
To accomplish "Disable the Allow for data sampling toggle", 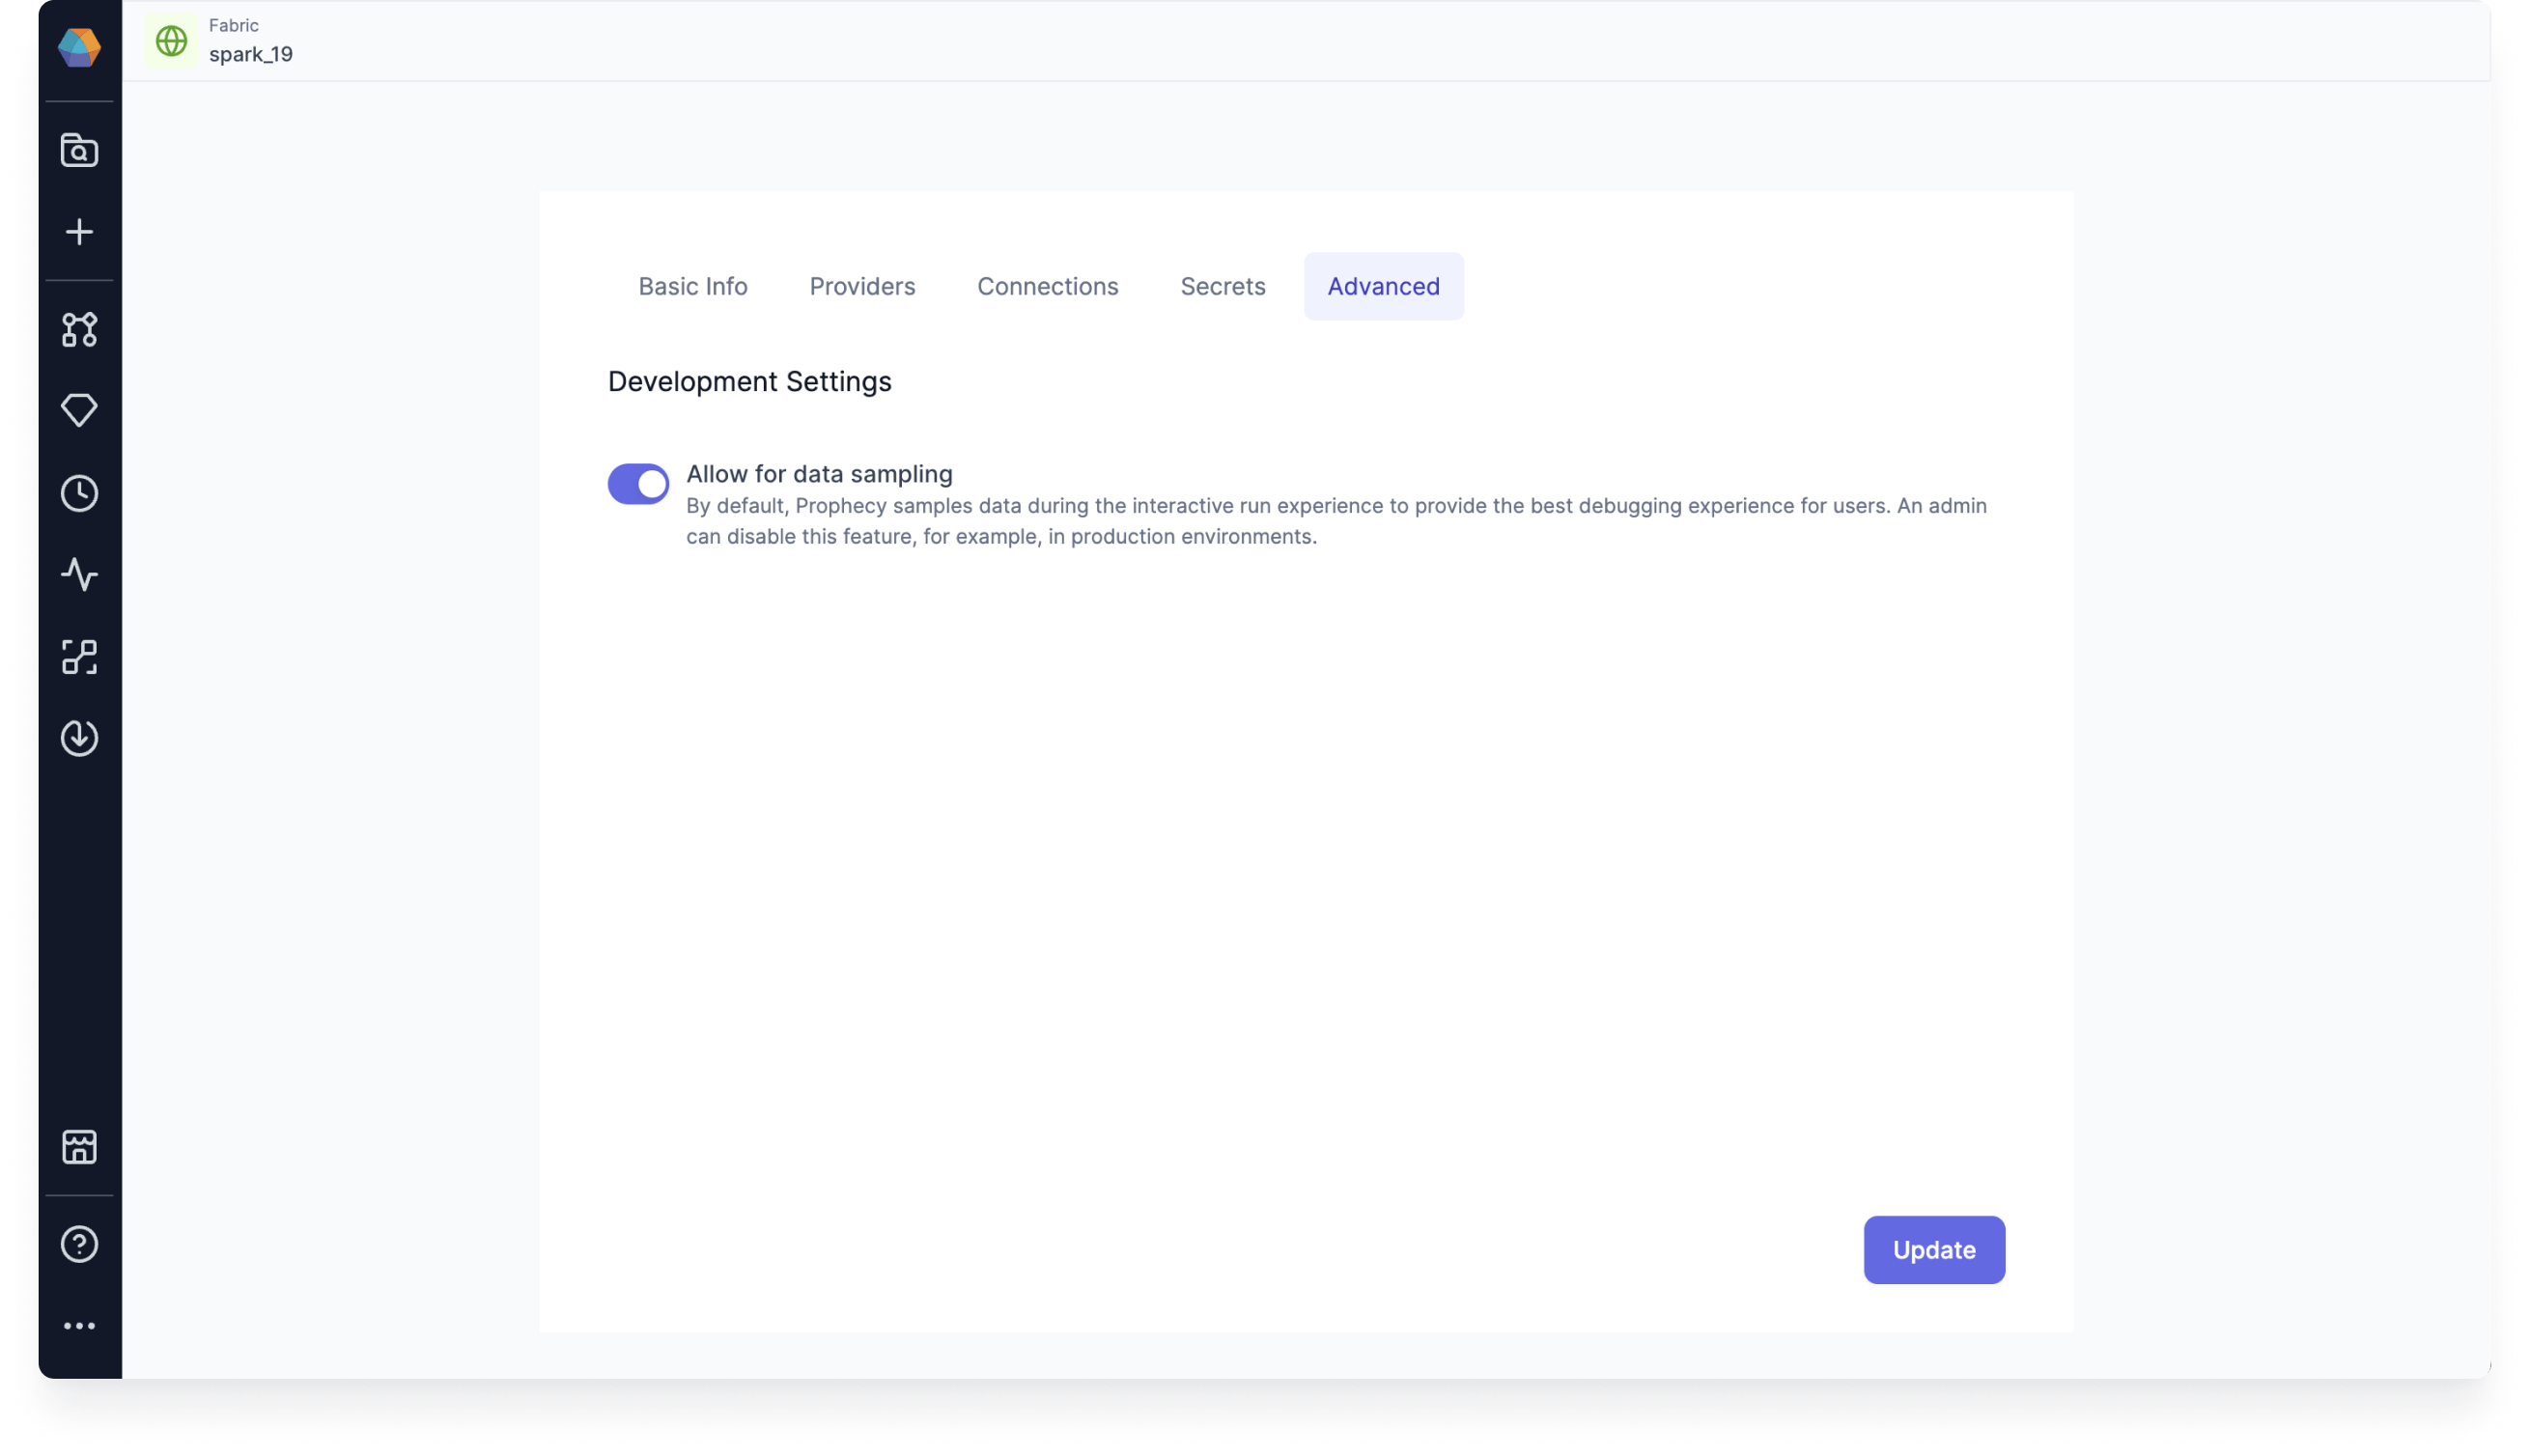I will coord(638,484).
